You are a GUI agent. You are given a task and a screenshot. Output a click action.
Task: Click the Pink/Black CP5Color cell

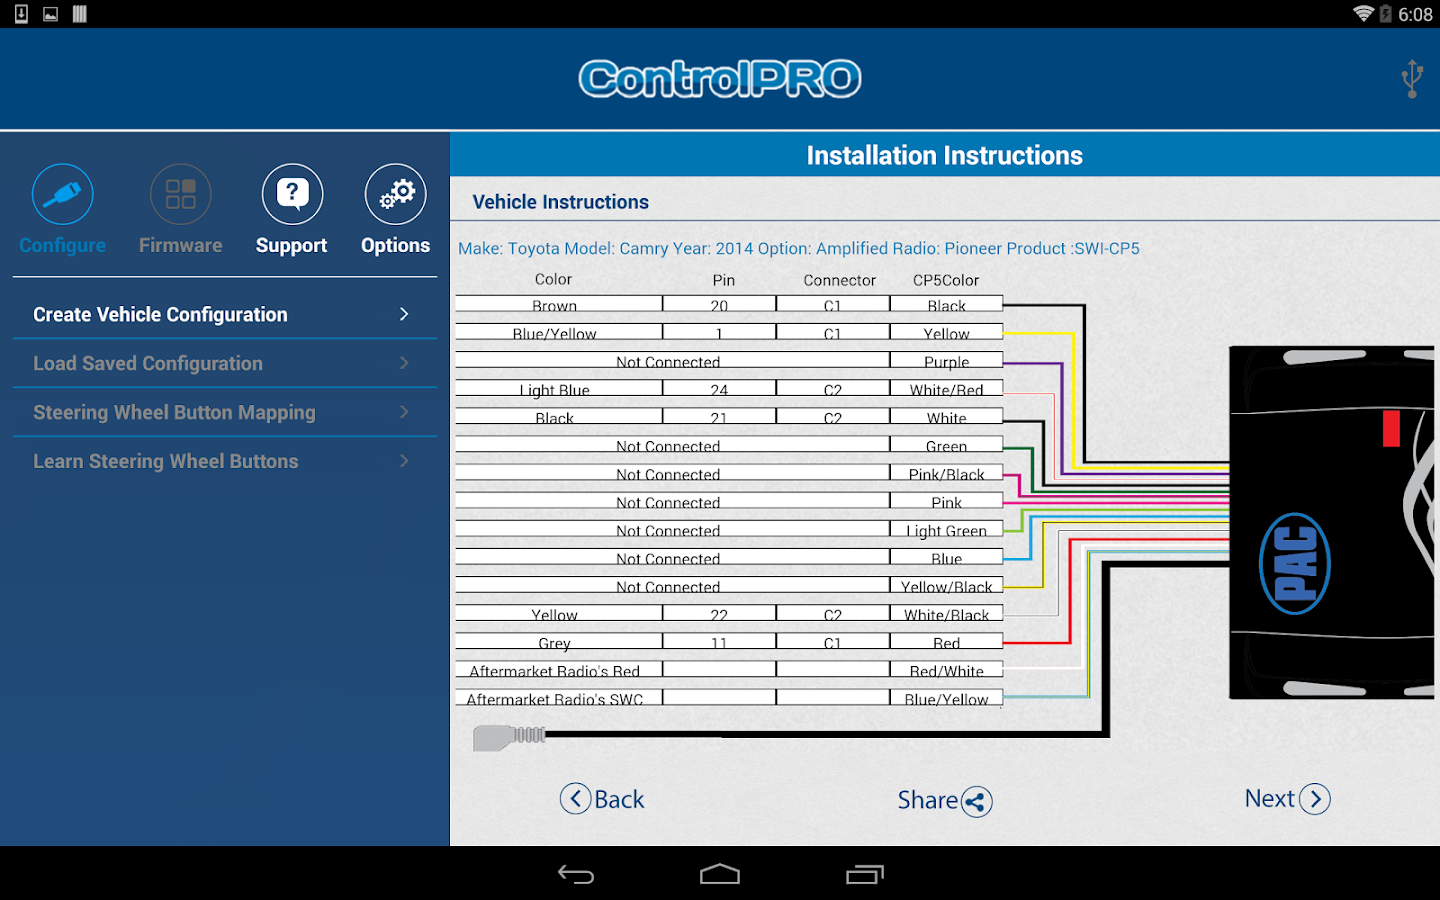pos(946,472)
